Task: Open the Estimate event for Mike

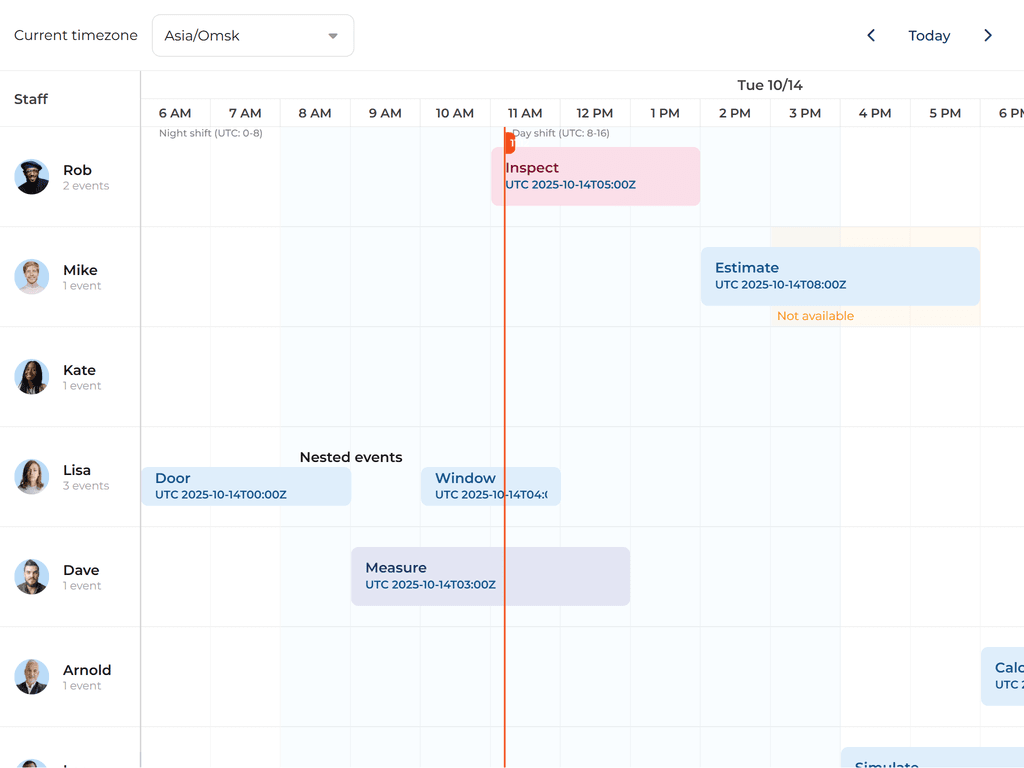Action: (840, 276)
